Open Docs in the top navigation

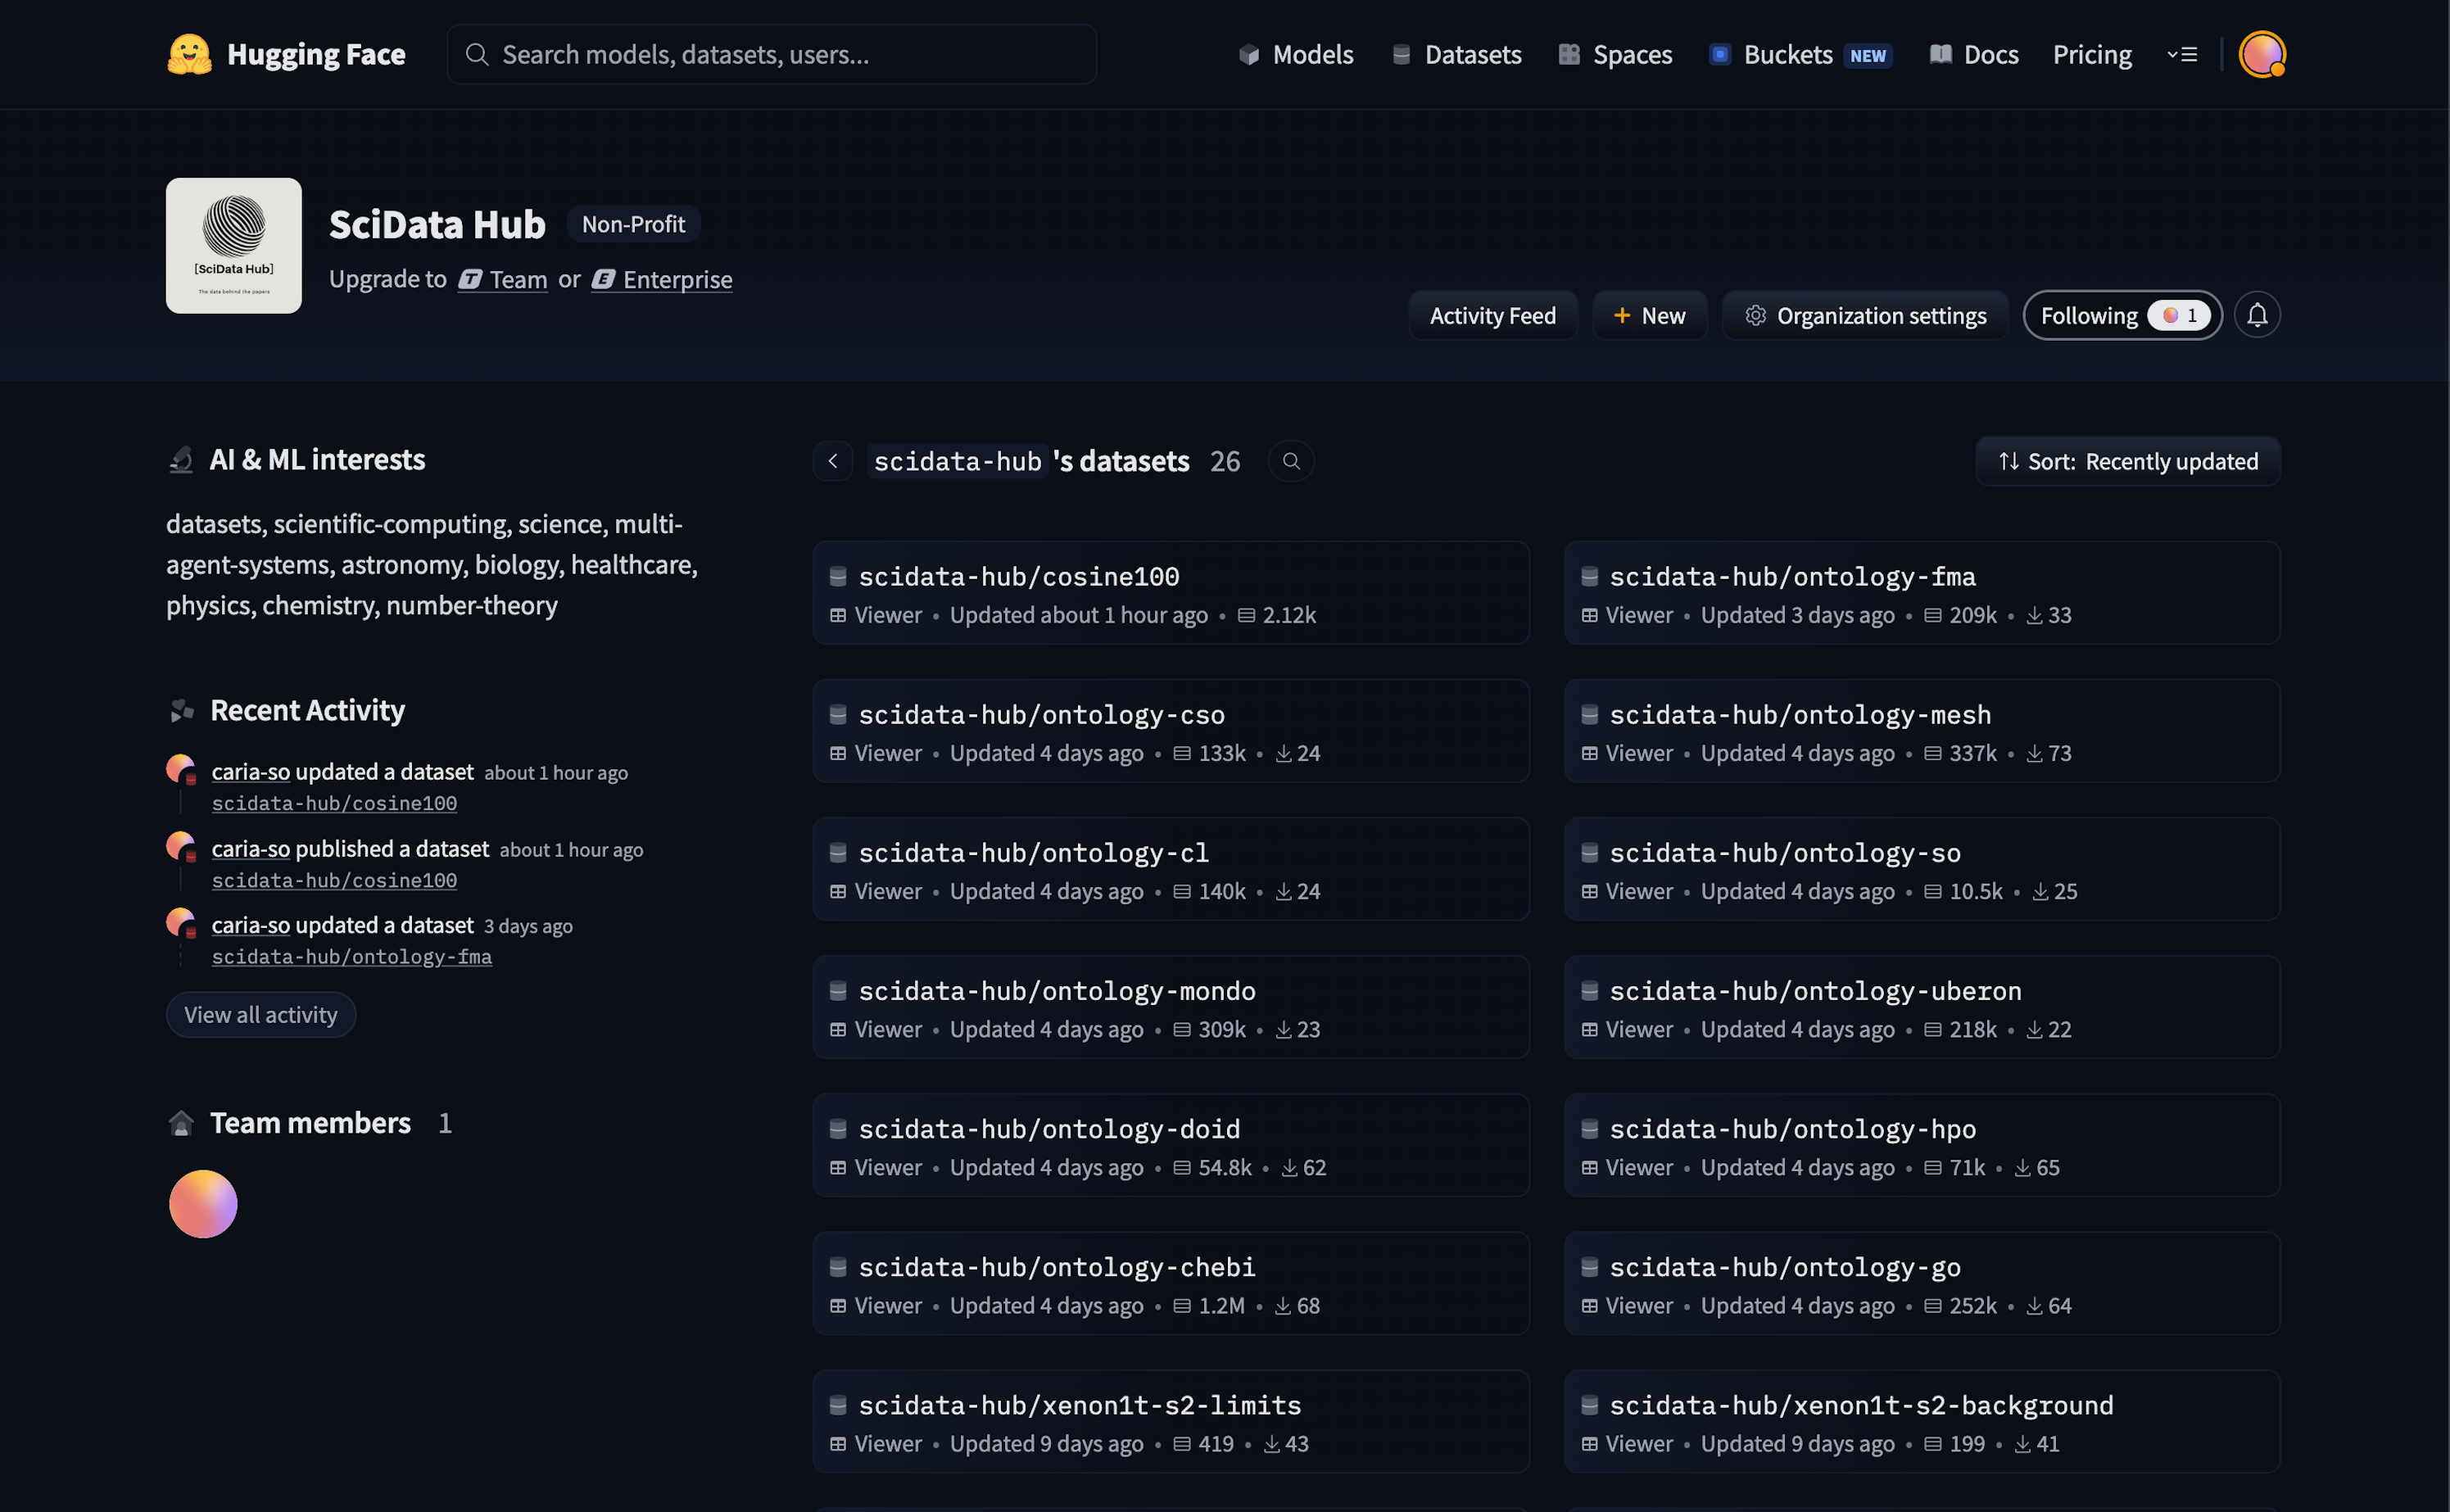[1974, 54]
